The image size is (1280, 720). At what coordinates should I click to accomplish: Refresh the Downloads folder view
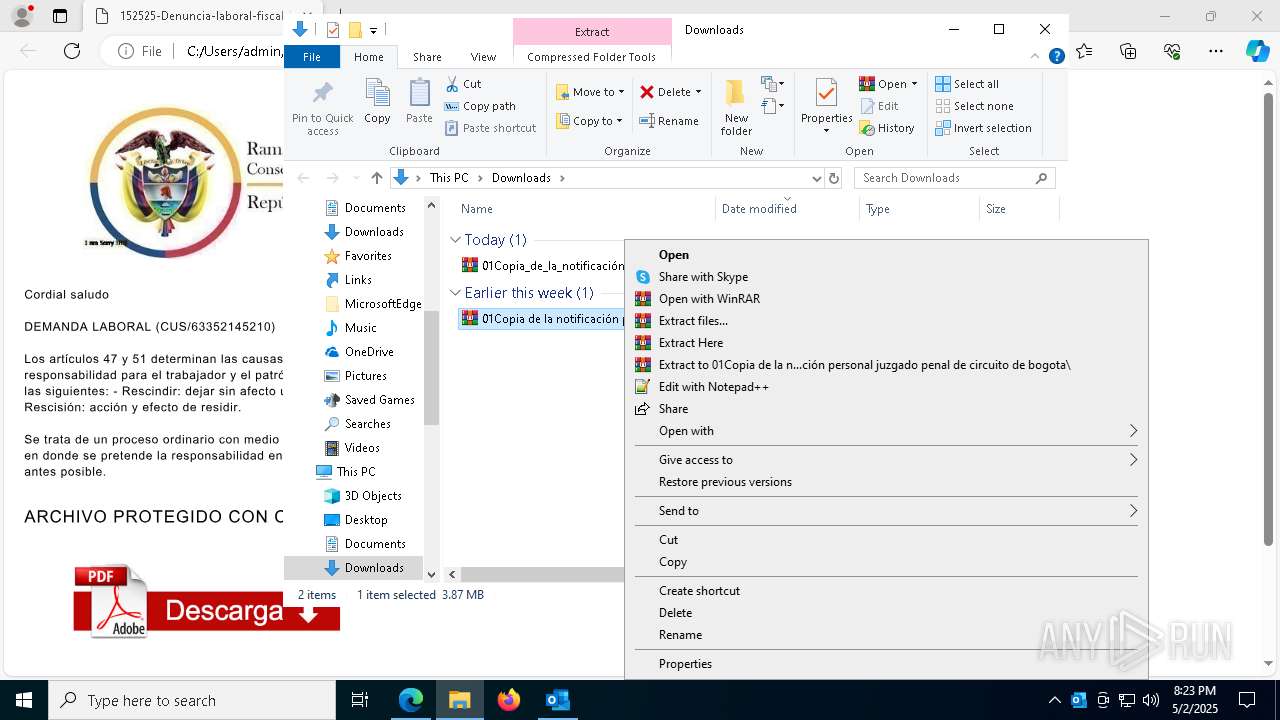click(834, 178)
